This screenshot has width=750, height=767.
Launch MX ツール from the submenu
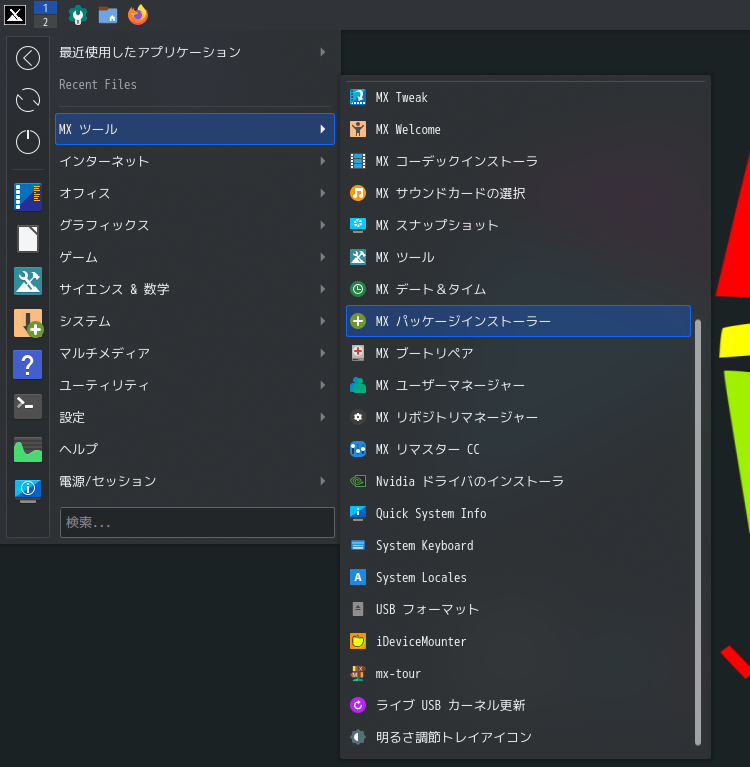pyautogui.click(x=518, y=257)
